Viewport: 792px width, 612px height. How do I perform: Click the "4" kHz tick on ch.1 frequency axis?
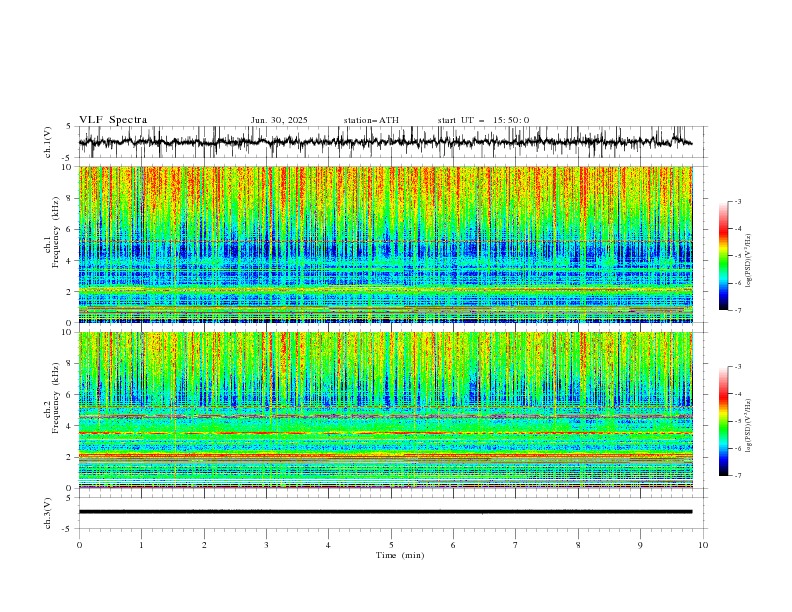pyautogui.click(x=70, y=261)
